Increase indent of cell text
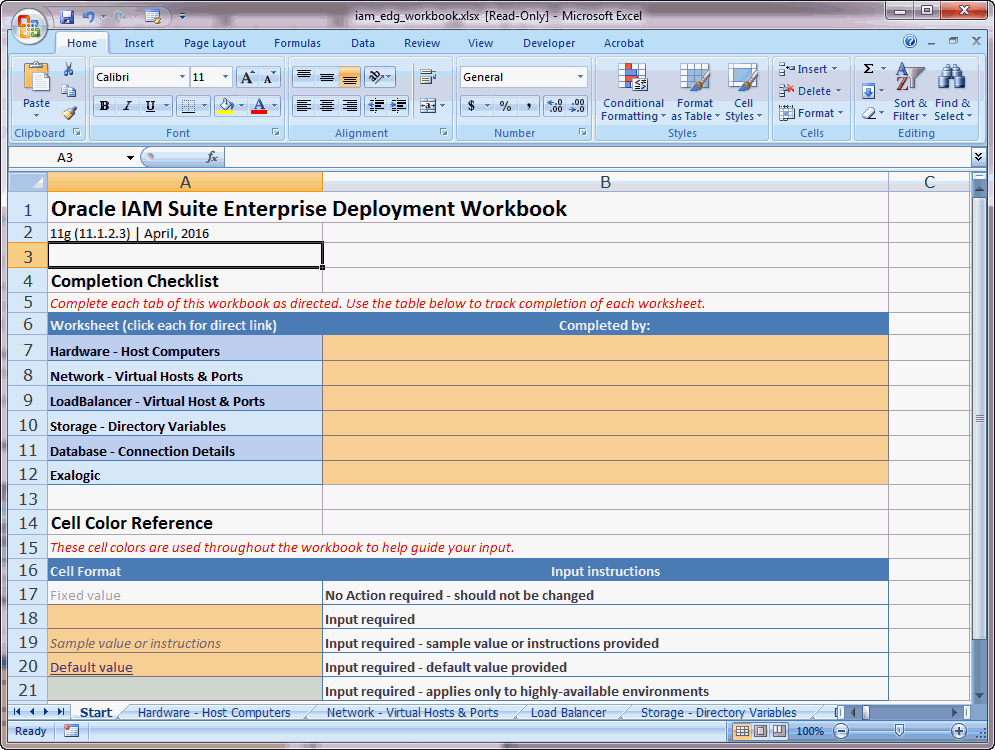 tap(399, 106)
